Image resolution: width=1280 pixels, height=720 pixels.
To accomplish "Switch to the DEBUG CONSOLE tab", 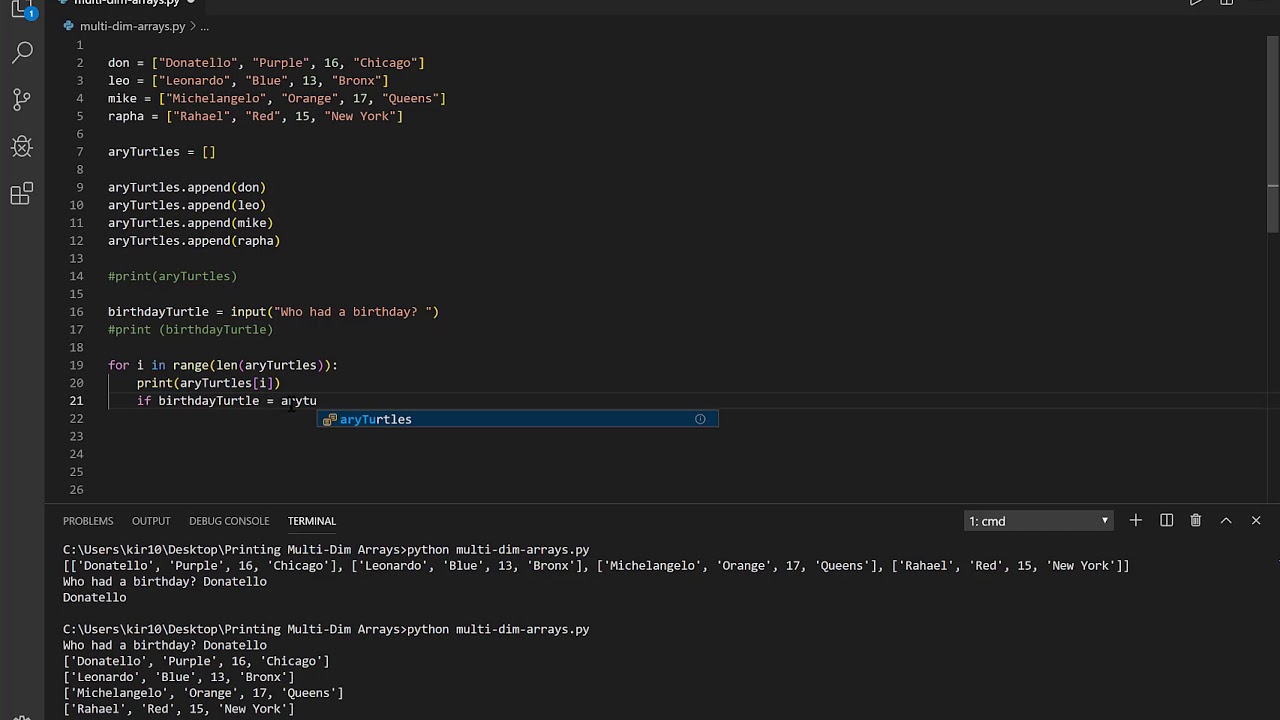I will [229, 521].
